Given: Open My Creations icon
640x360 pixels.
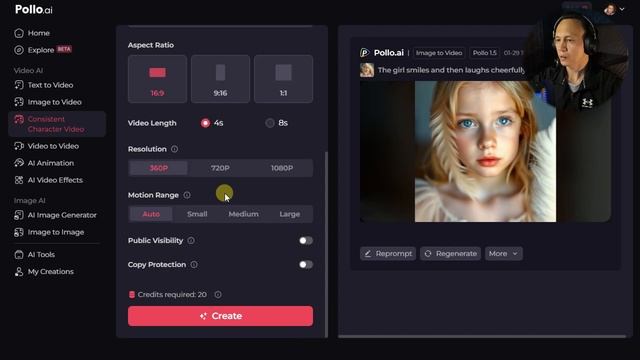Looking at the screenshot, I should [x=19, y=272].
